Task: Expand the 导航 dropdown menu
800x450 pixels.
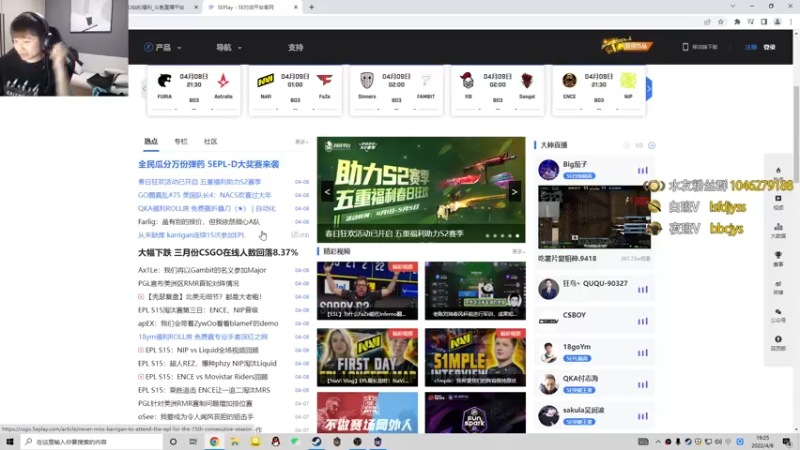Action: [229, 47]
